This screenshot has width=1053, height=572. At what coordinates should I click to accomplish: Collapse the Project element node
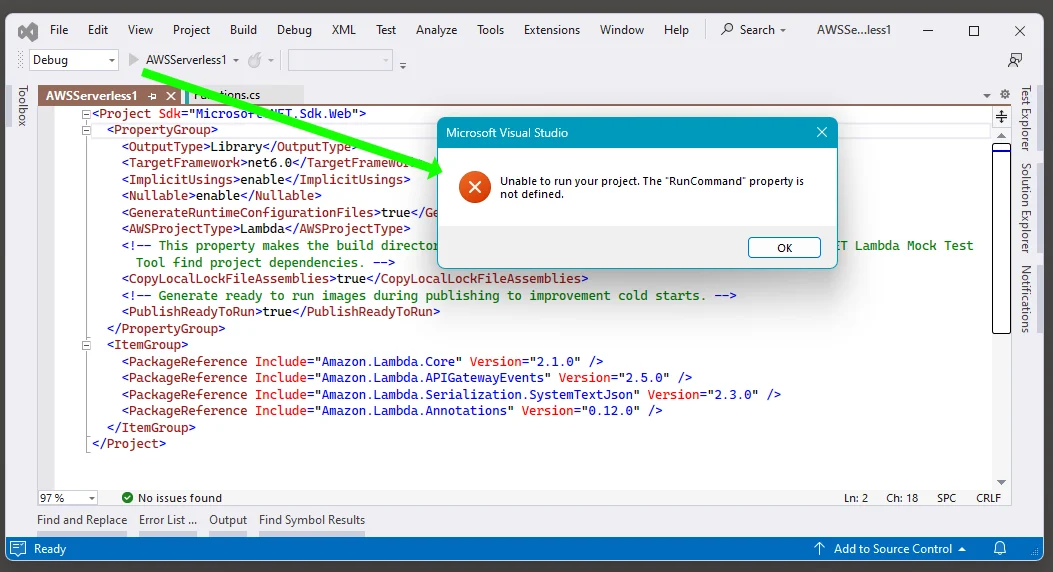tap(86, 114)
